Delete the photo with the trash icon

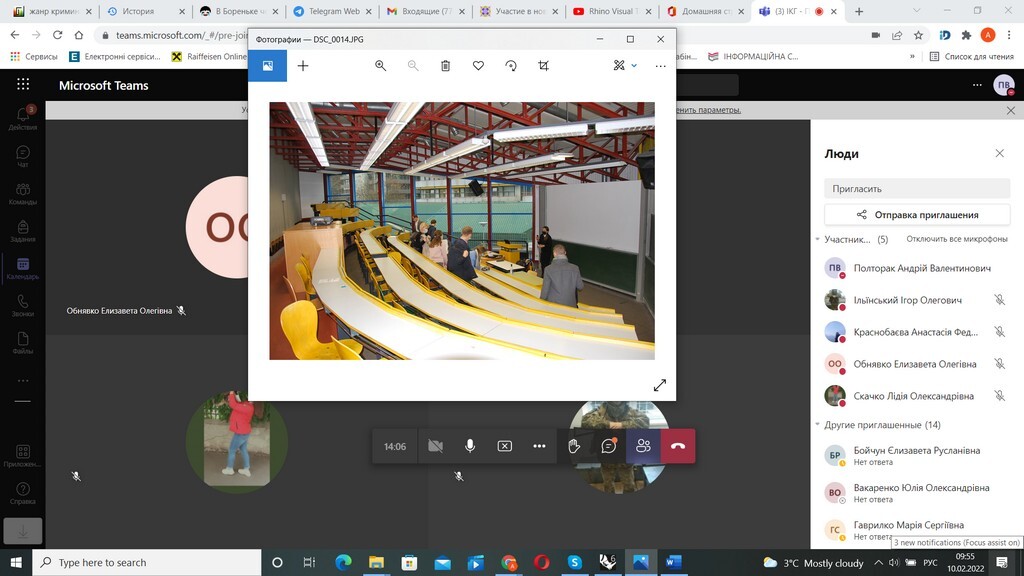446,66
